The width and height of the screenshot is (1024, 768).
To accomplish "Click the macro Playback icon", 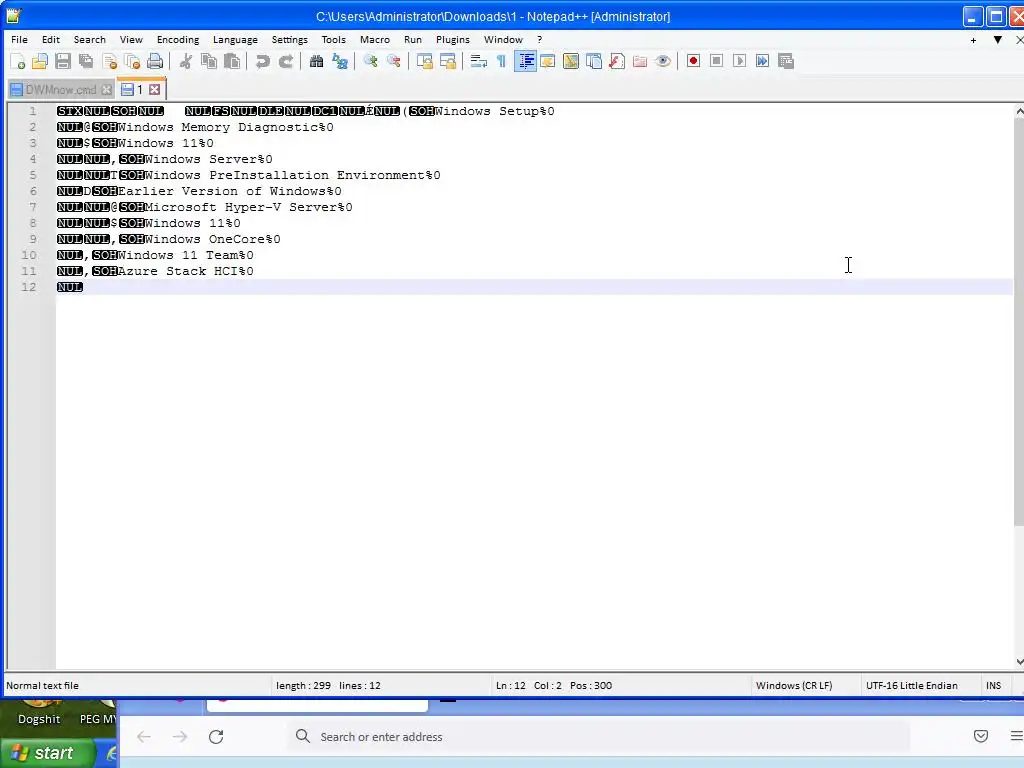I will tap(739, 61).
